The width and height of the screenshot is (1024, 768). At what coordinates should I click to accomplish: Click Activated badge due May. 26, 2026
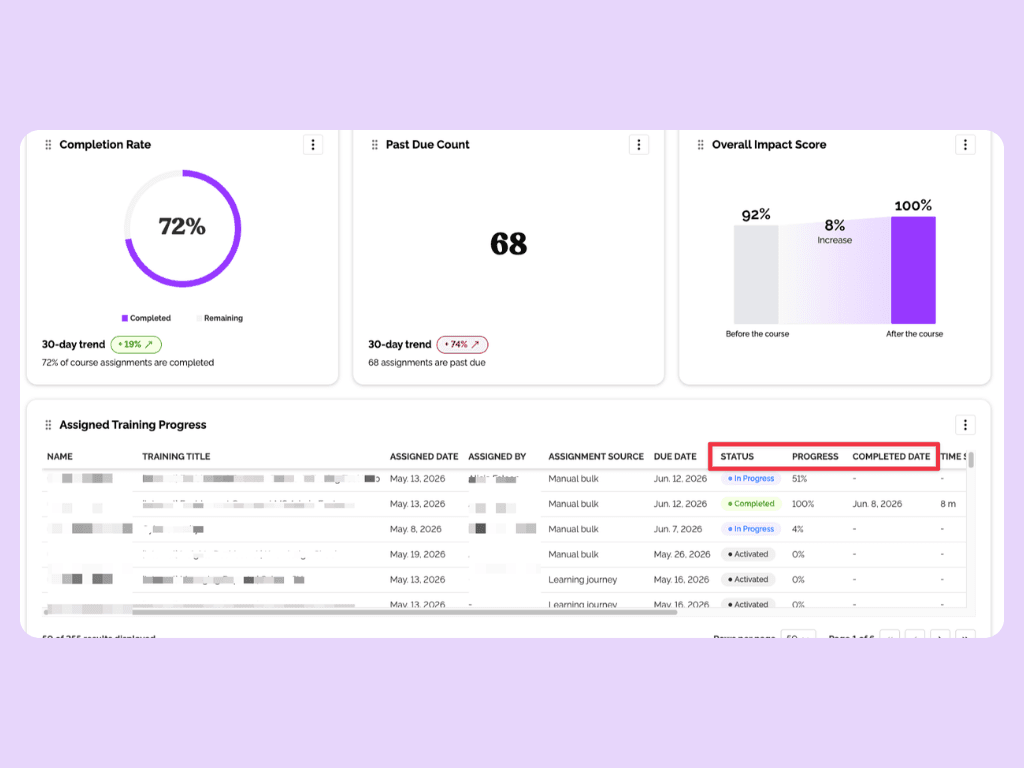(748, 554)
